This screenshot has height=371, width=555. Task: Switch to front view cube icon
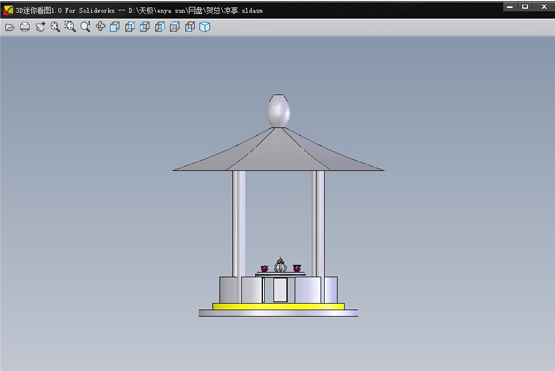tap(115, 27)
